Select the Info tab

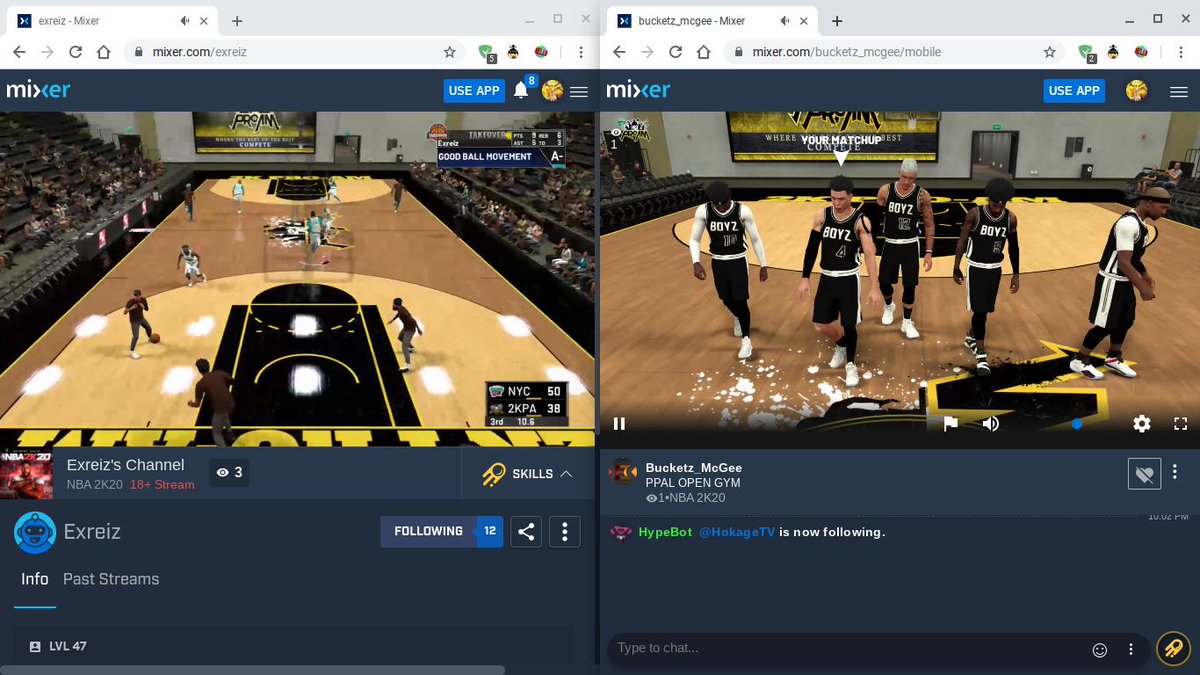click(35, 579)
